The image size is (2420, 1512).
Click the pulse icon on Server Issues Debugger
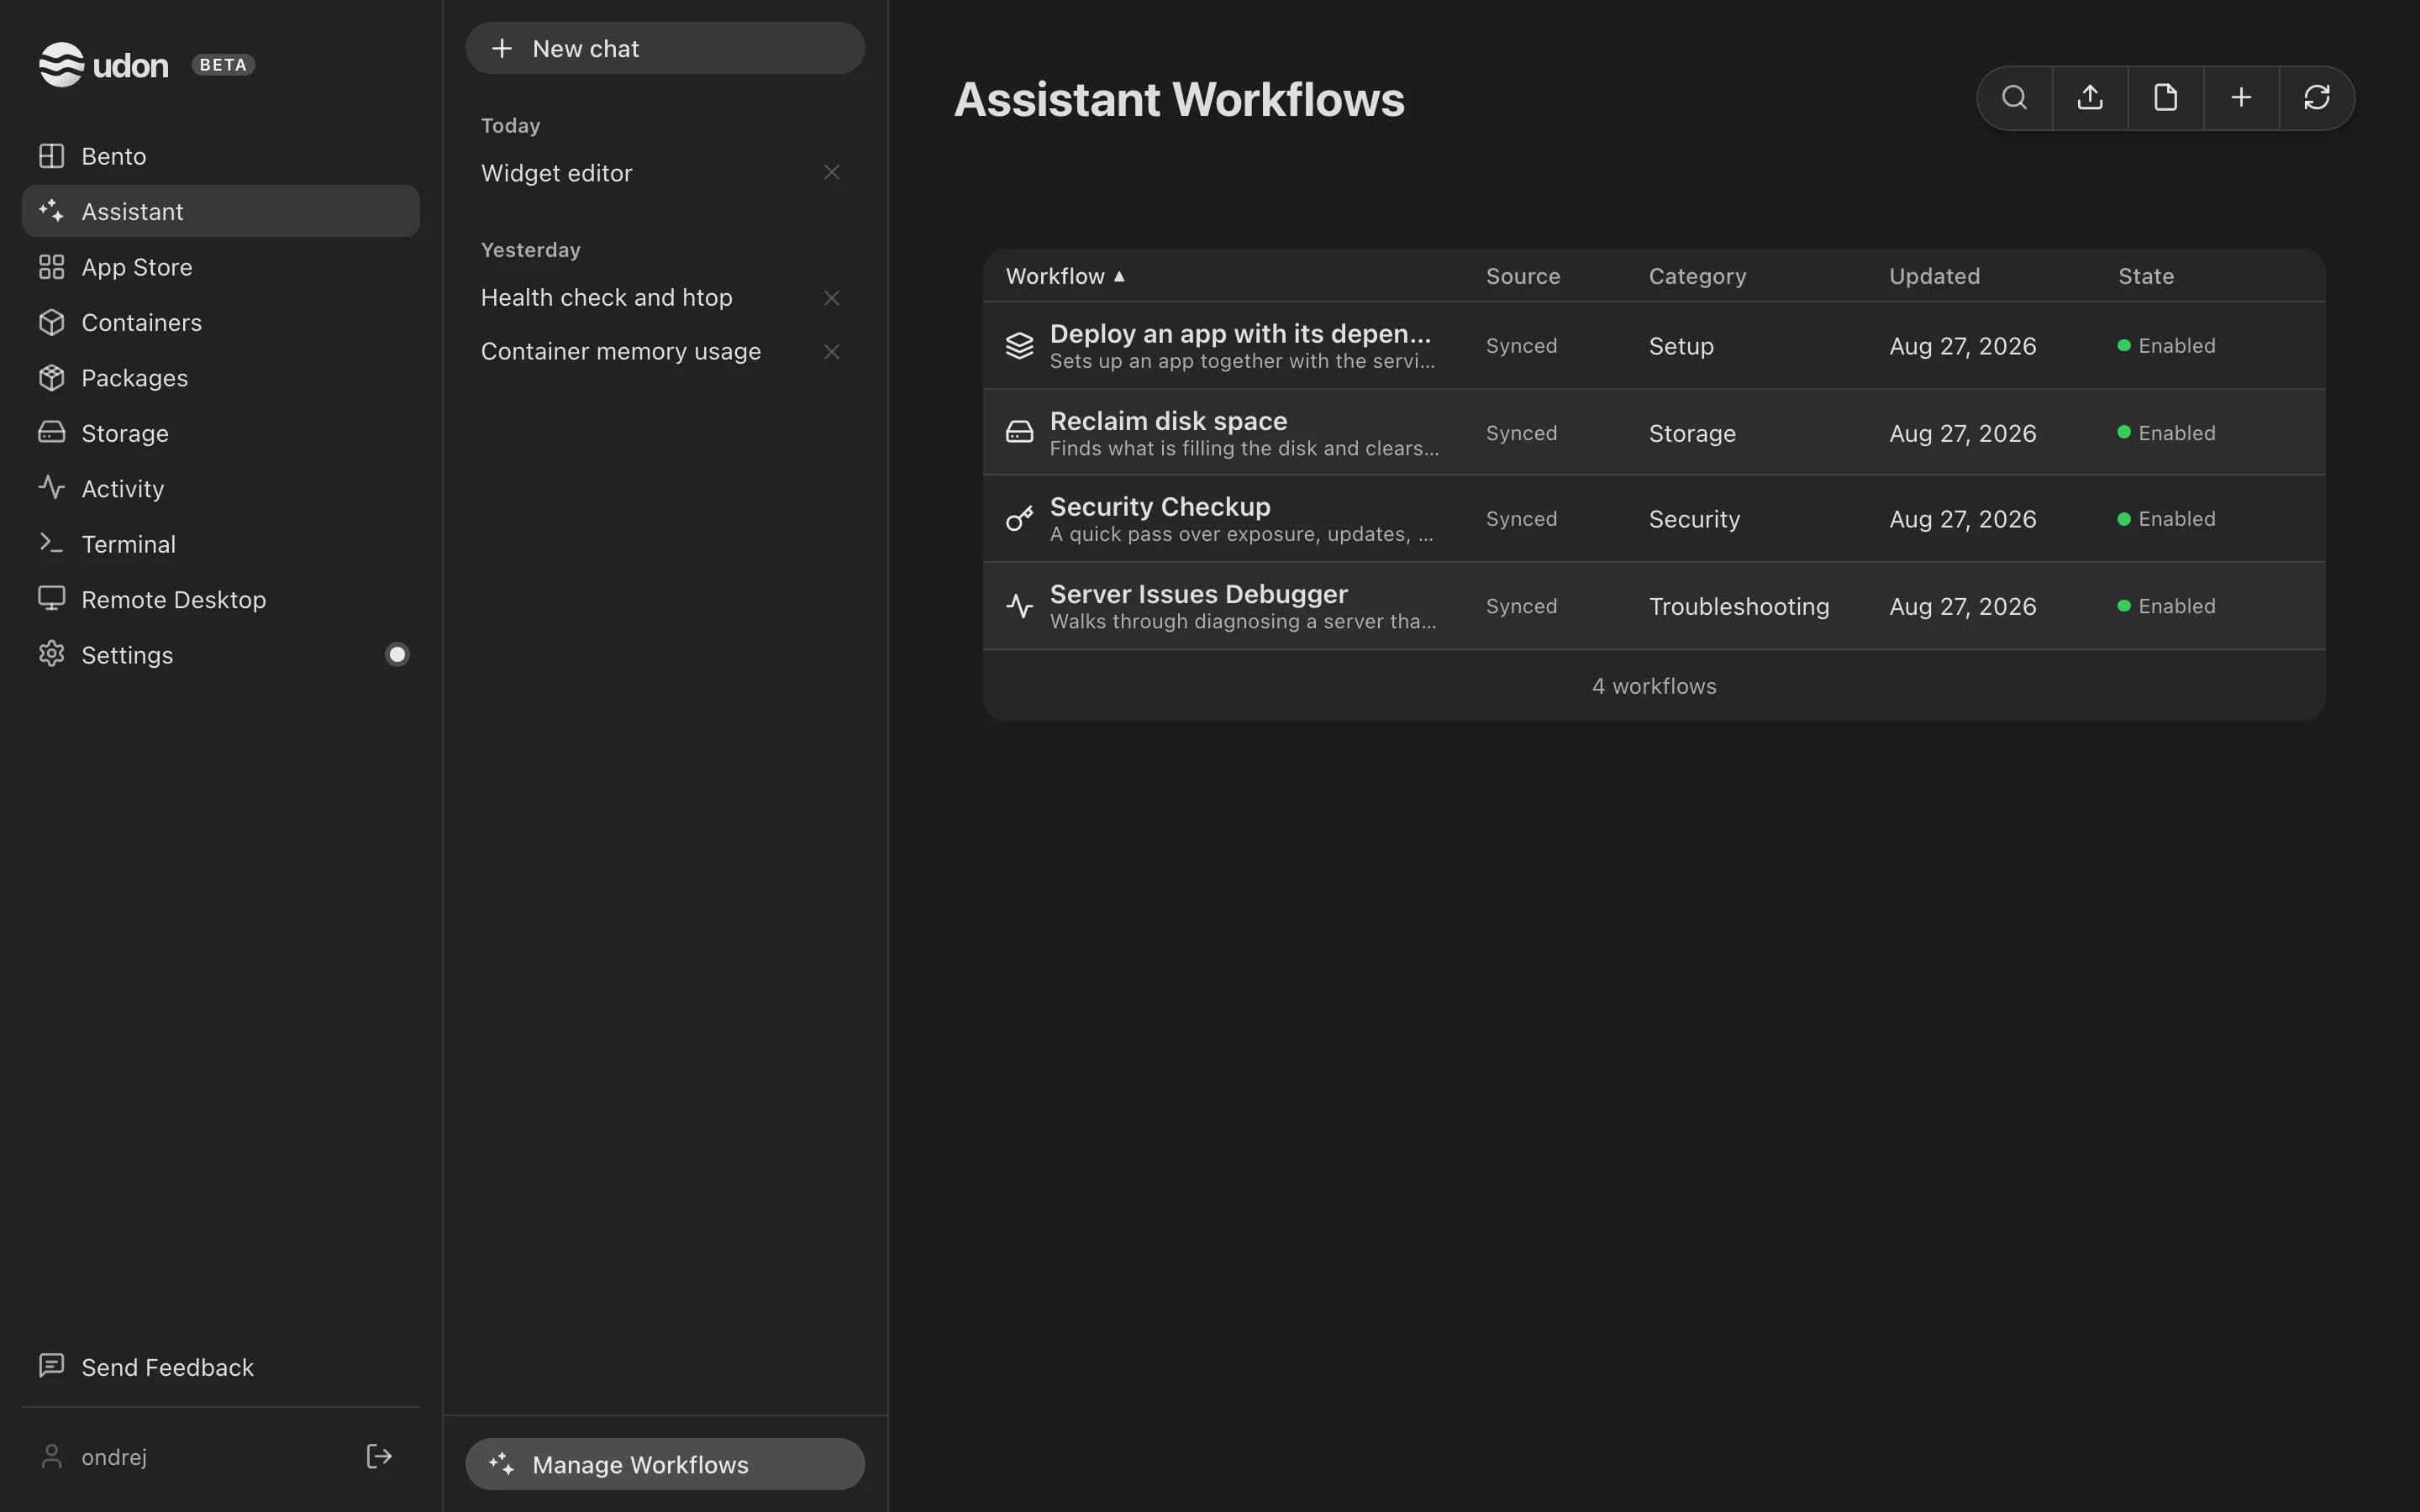[1019, 606]
